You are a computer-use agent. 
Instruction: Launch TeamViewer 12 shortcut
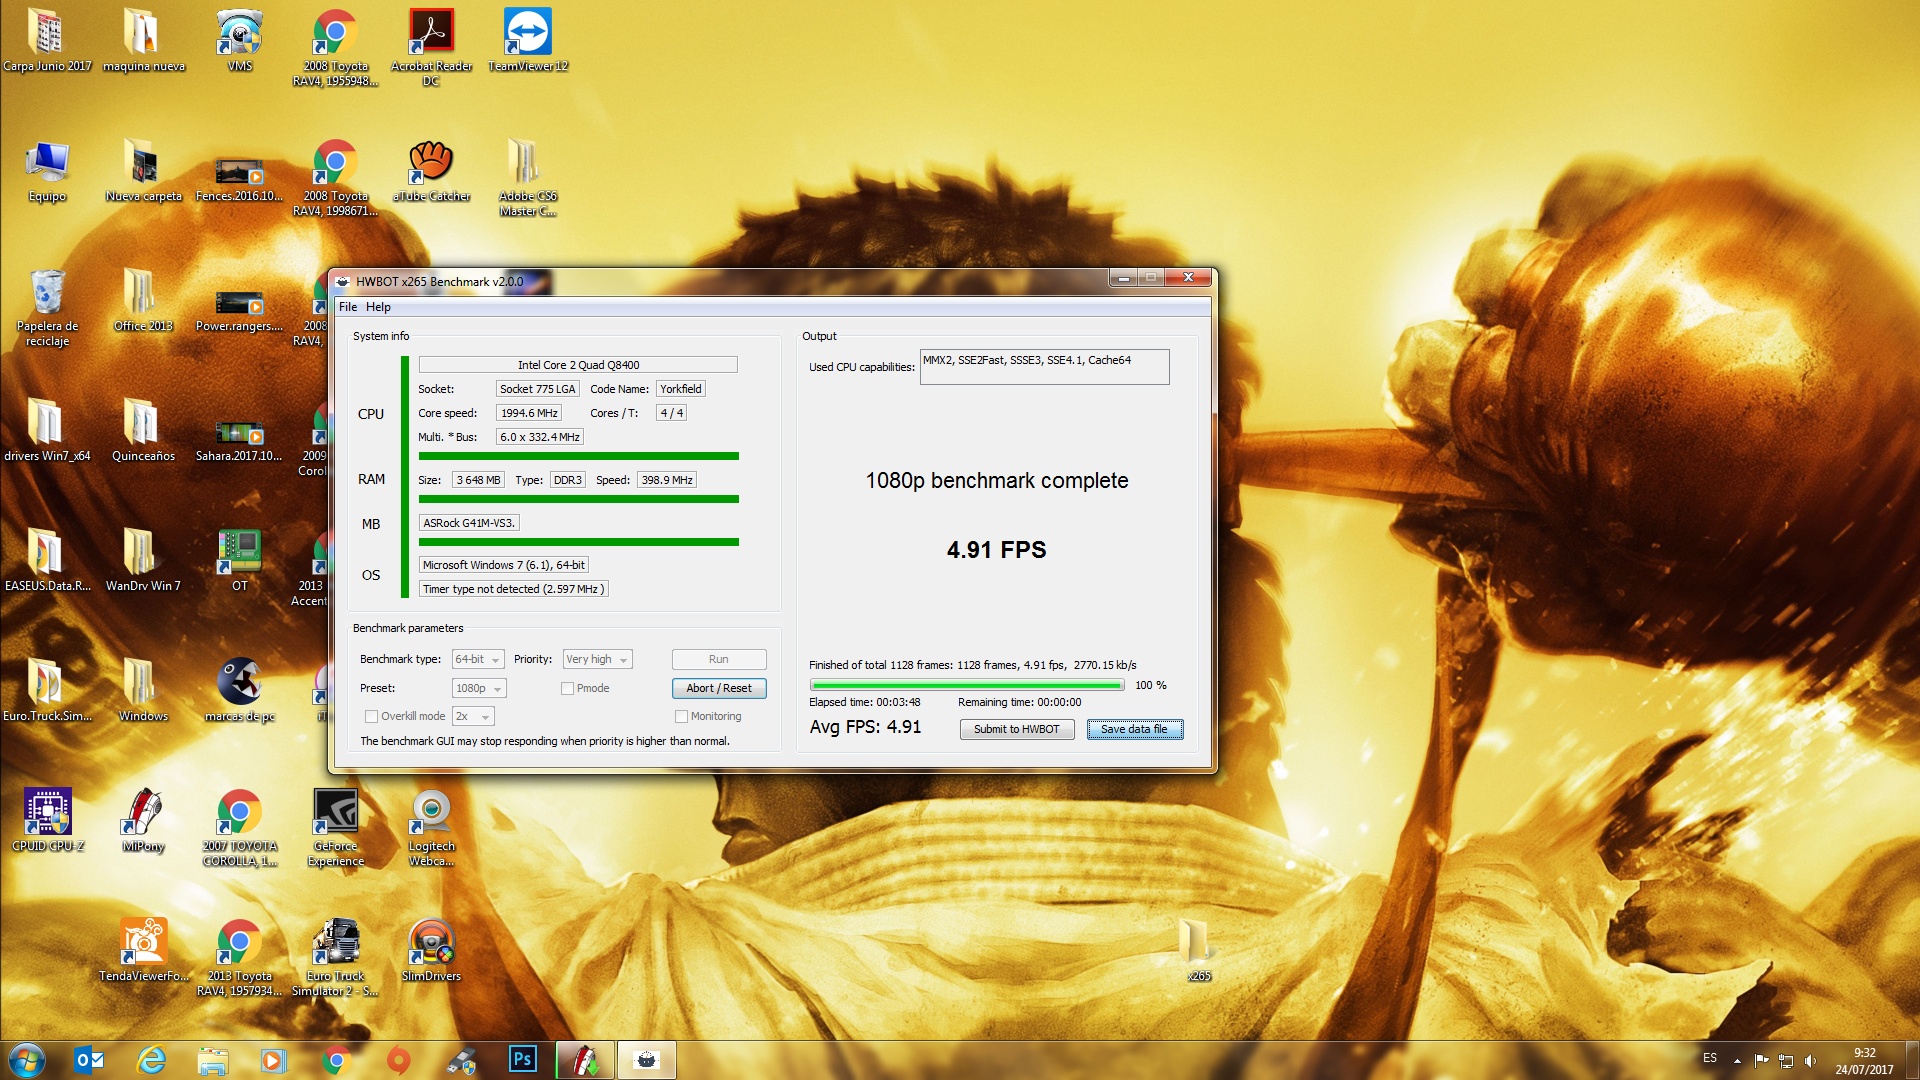[527, 40]
